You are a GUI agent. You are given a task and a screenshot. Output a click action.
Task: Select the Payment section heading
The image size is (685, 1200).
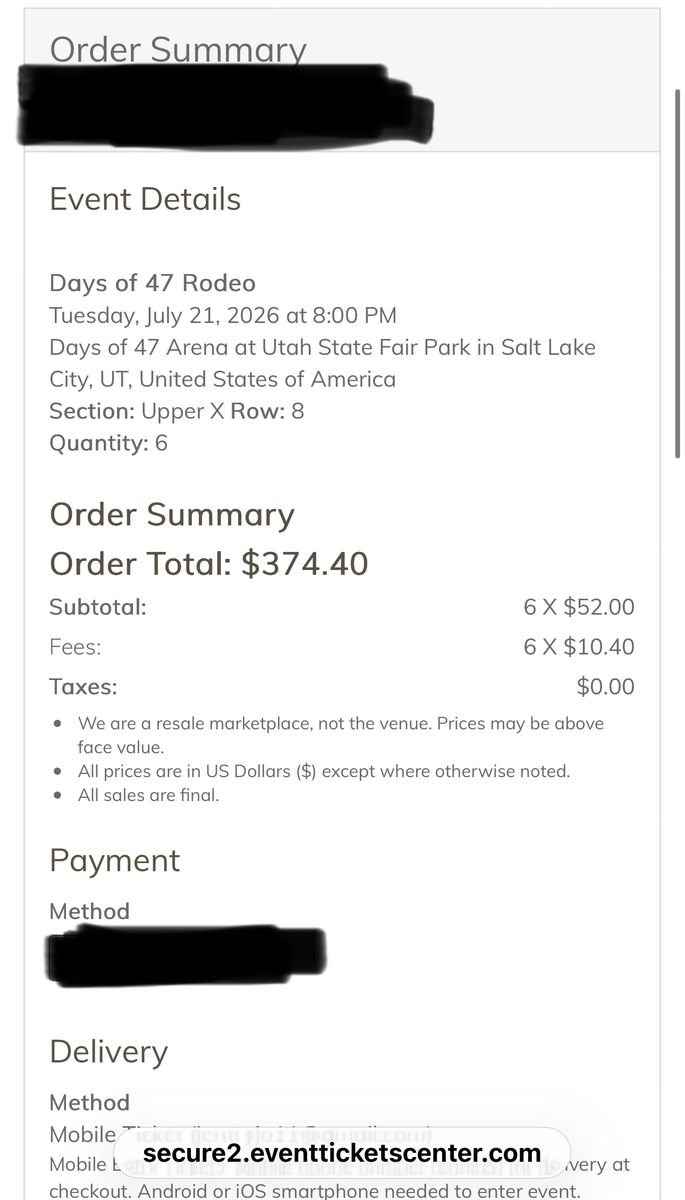pos(115,861)
